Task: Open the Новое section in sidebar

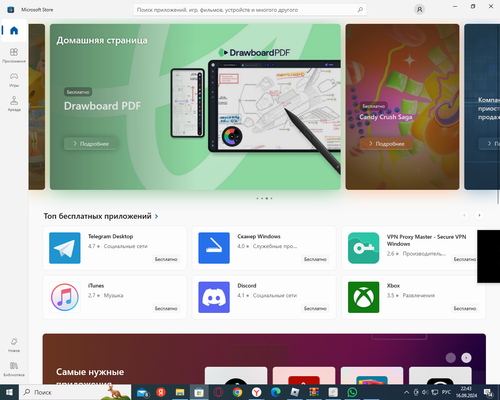Action: click(x=14, y=345)
